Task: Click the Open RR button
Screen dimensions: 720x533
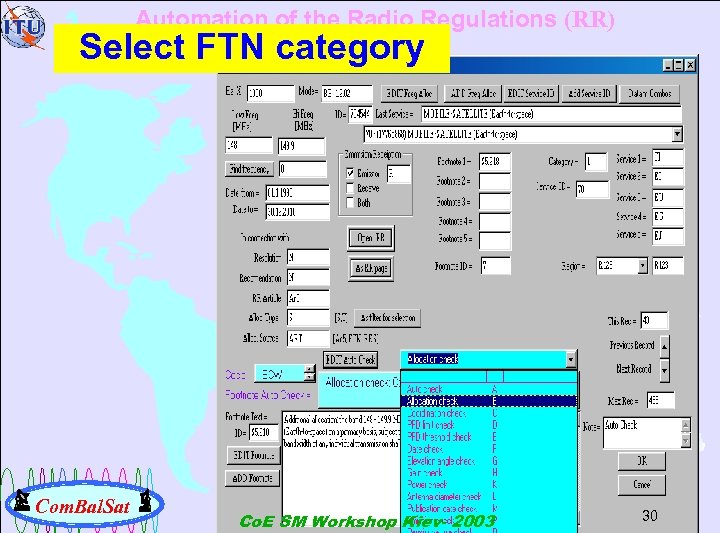Action: tap(371, 238)
